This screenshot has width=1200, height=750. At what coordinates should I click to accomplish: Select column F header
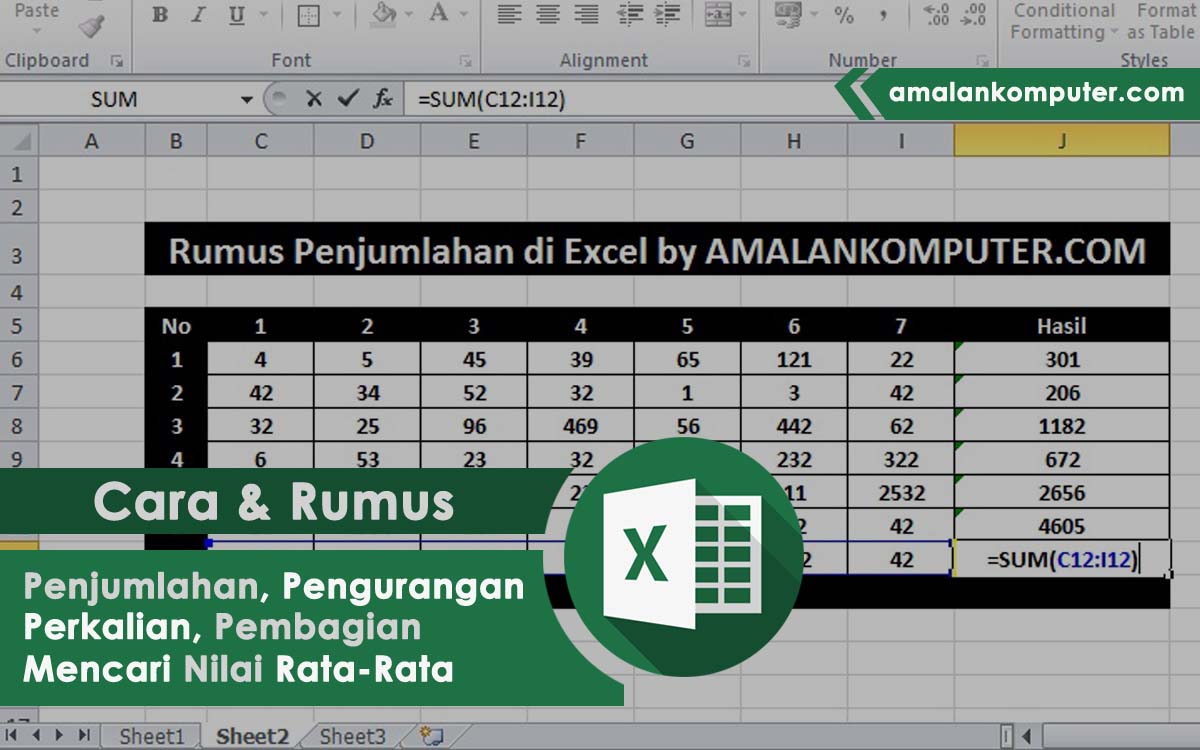pos(581,141)
